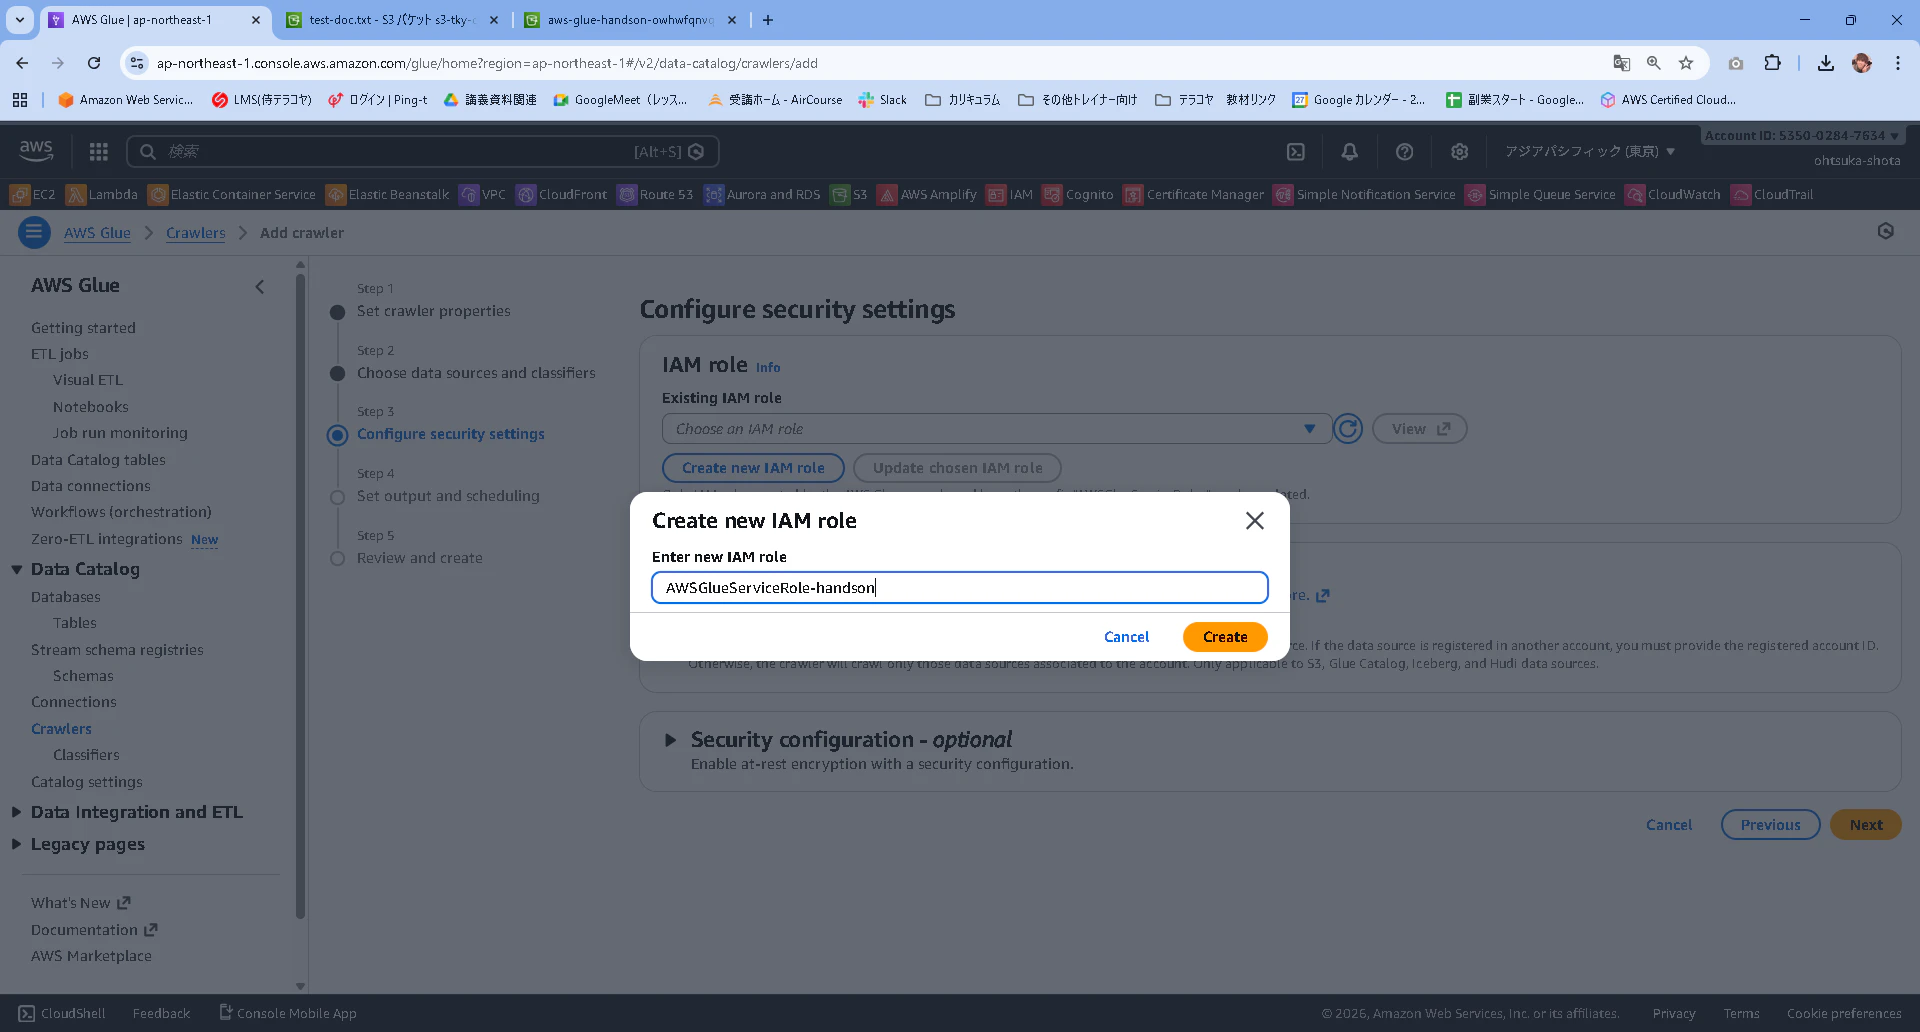Switch to the test-doc.txt S3 browser tab
1920x1032 pixels.
pos(392,20)
